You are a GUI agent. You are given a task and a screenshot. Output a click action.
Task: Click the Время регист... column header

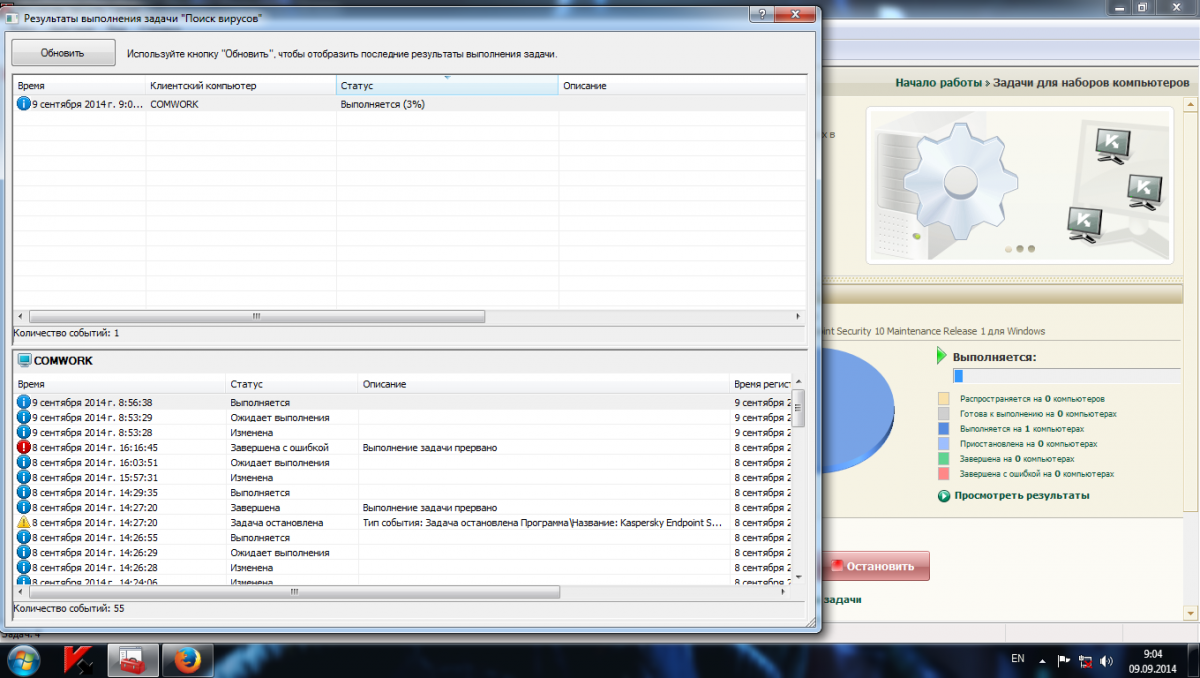762,384
